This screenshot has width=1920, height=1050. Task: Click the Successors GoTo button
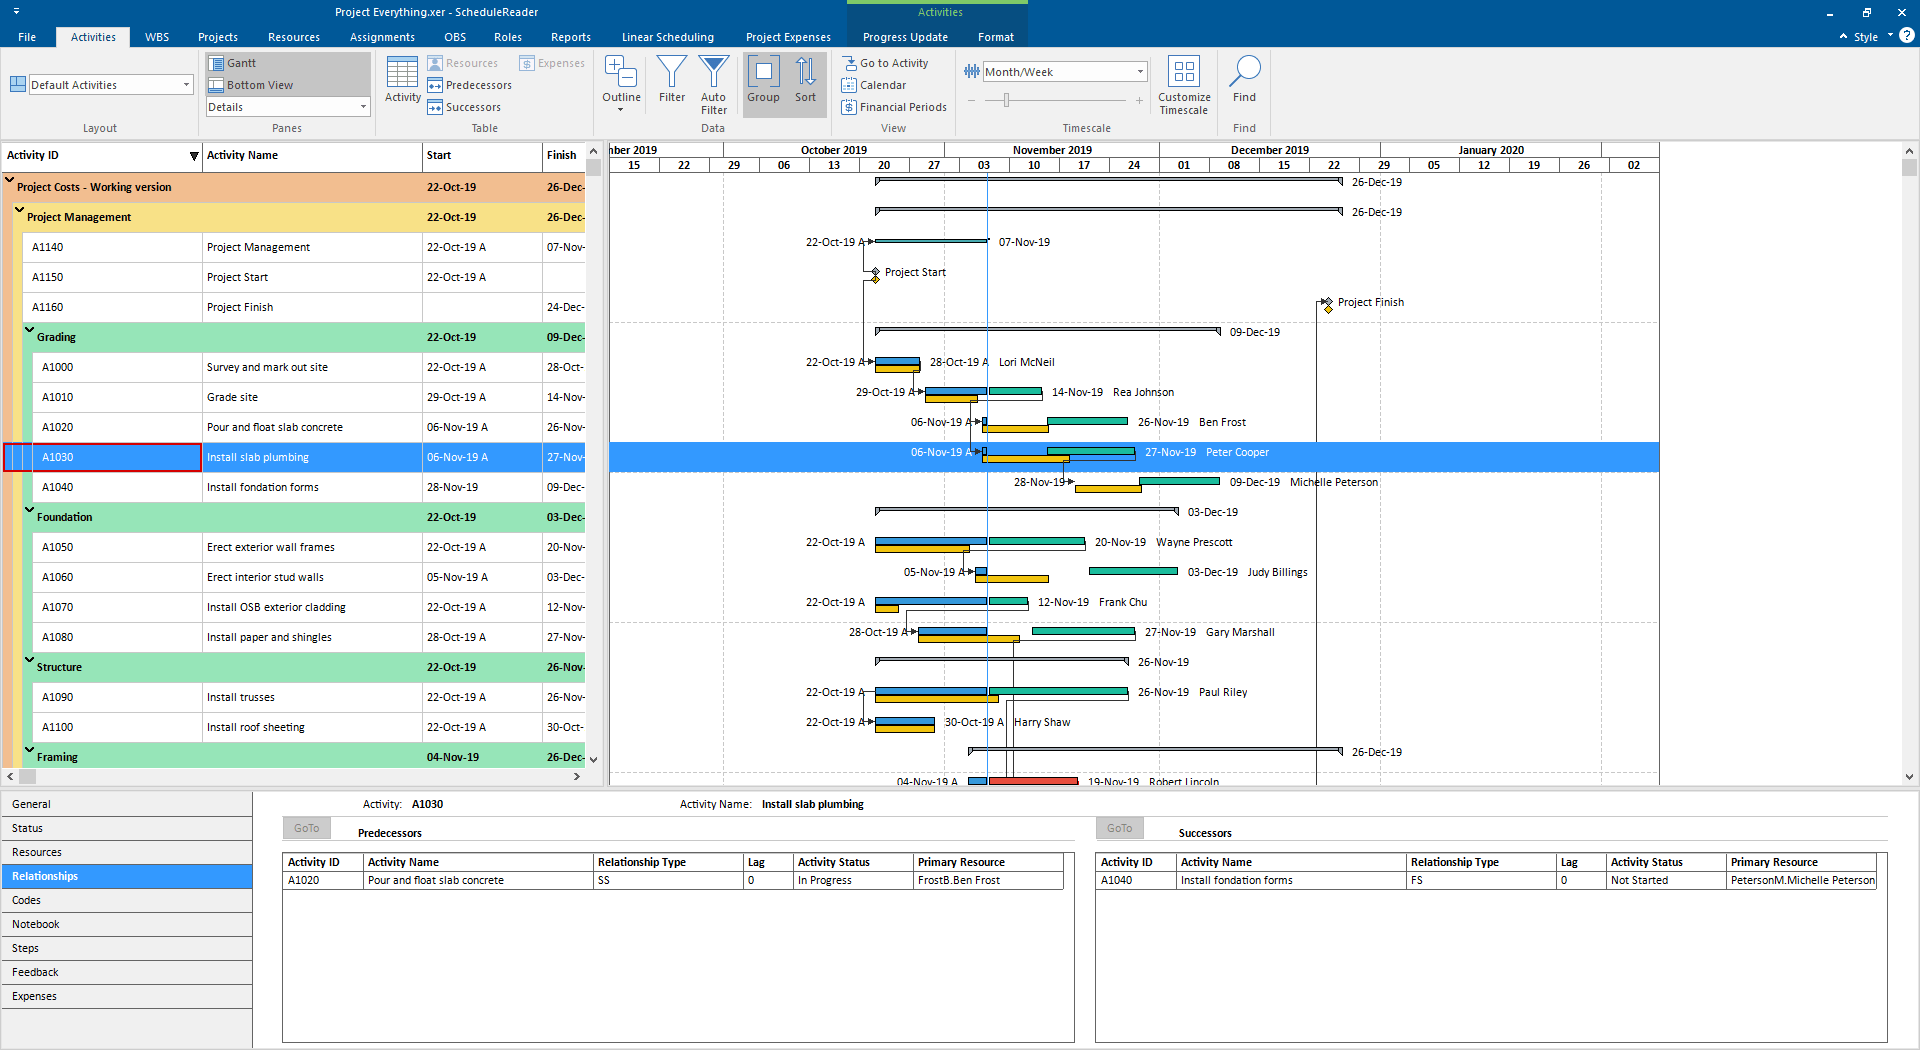[1120, 828]
